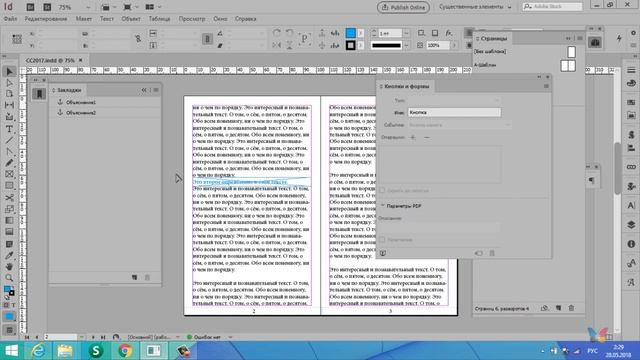Click the paragraph mark floating panel icon
The image size is (640, 360).
[591, 180]
